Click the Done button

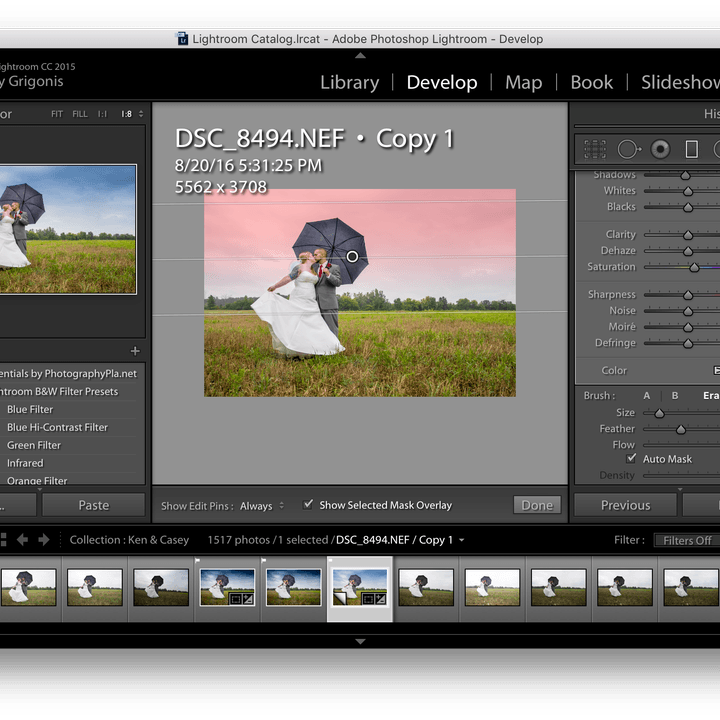(x=537, y=505)
